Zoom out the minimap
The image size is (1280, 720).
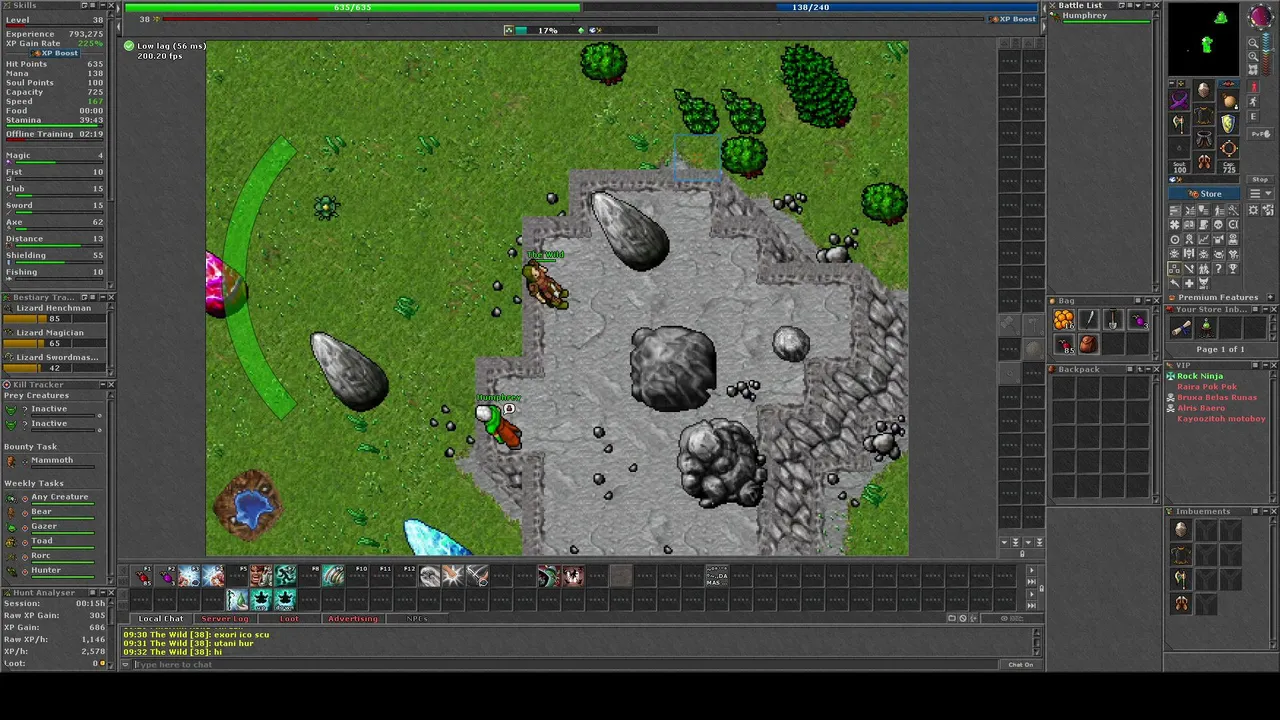point(1254,43)
